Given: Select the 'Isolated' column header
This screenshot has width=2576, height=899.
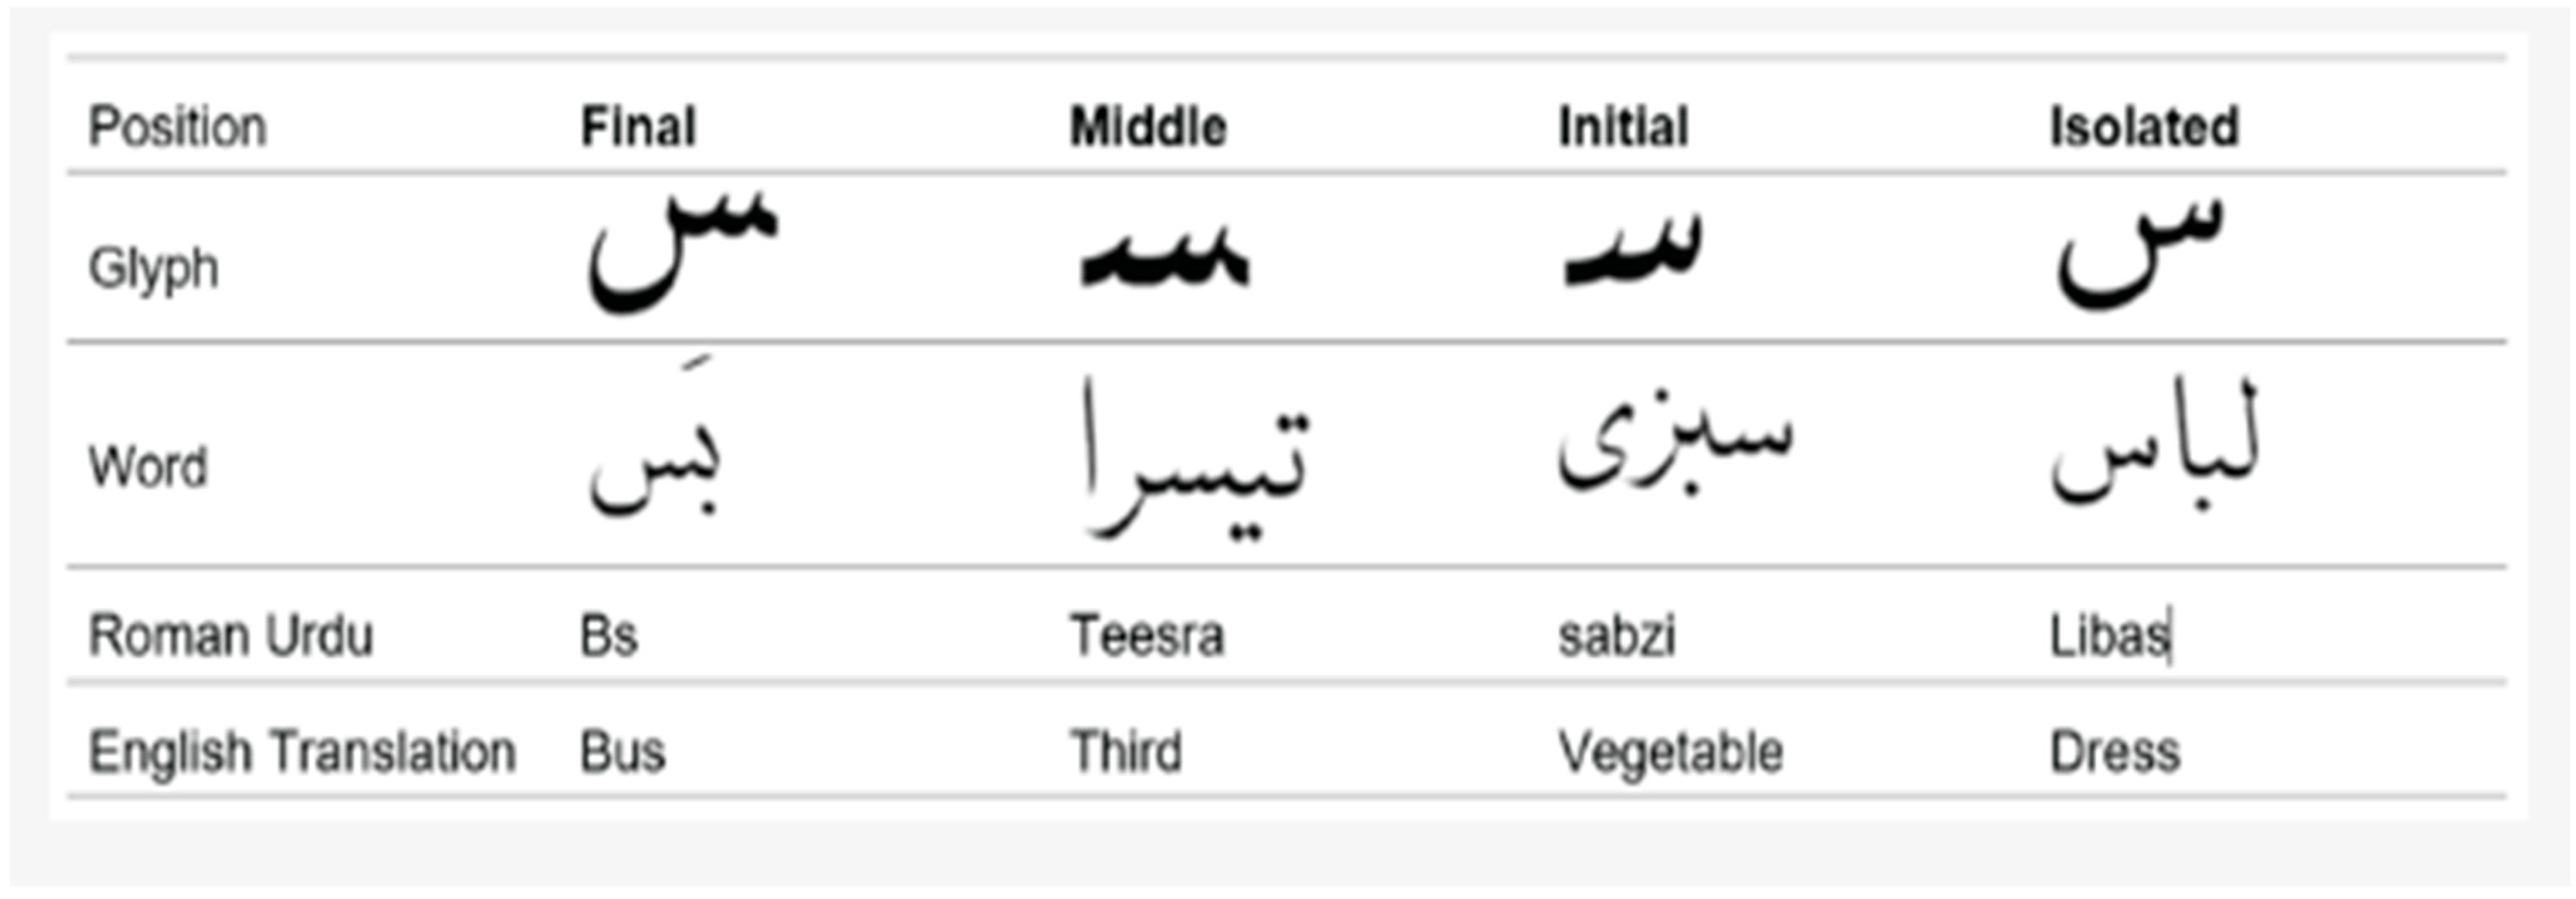Looking at the screenshot, I should pos(2144,127).
